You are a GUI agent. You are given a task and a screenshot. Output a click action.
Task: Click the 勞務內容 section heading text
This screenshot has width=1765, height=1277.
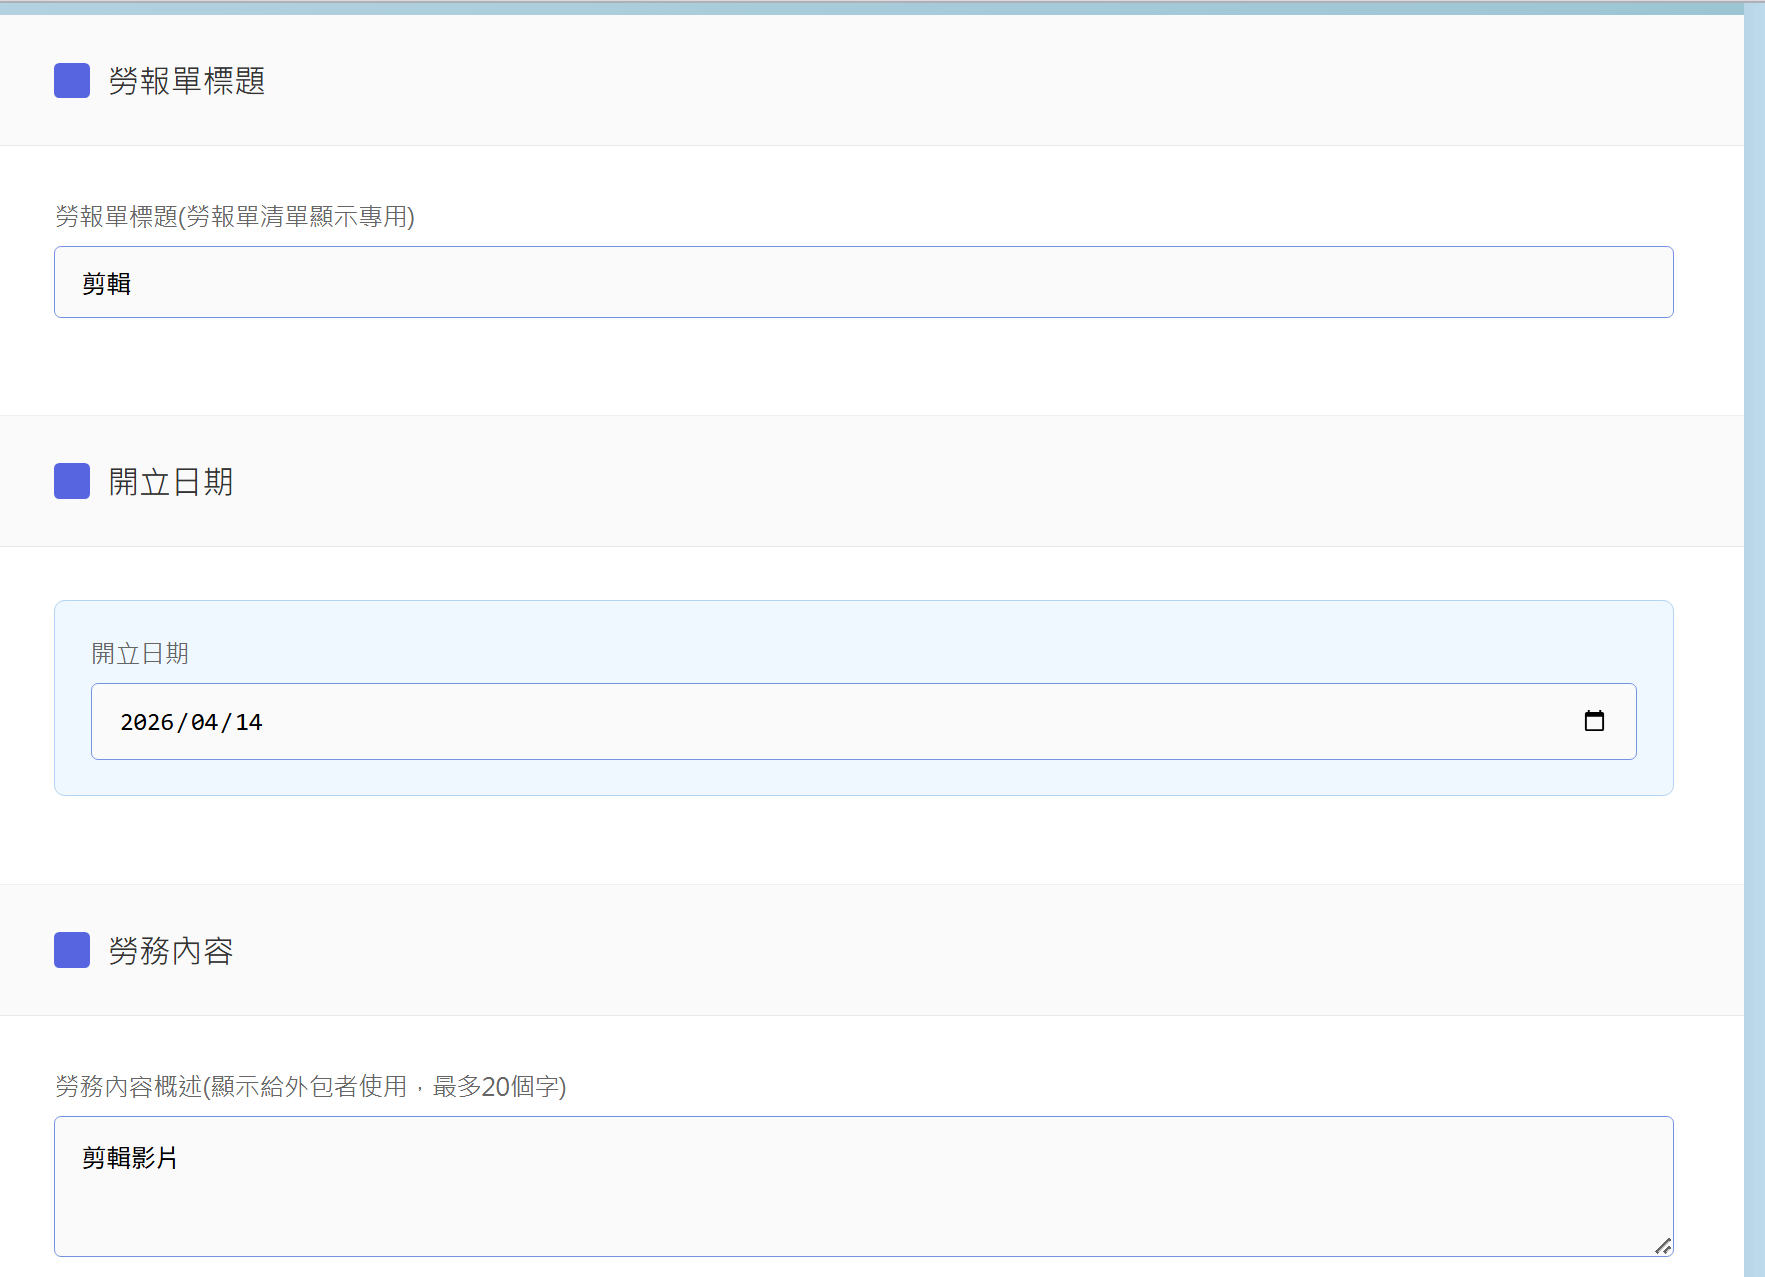[x=171, y=951]
